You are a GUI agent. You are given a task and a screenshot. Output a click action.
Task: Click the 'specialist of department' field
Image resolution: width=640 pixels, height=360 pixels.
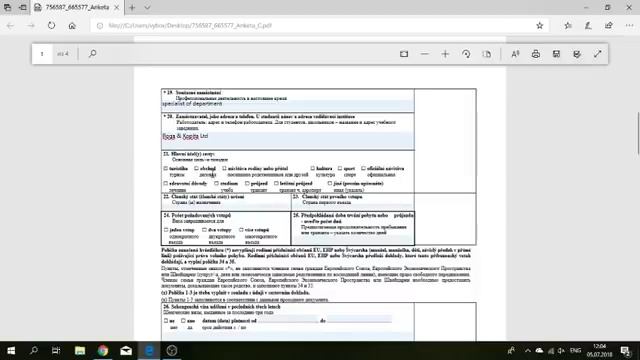[x=288, y=106]
